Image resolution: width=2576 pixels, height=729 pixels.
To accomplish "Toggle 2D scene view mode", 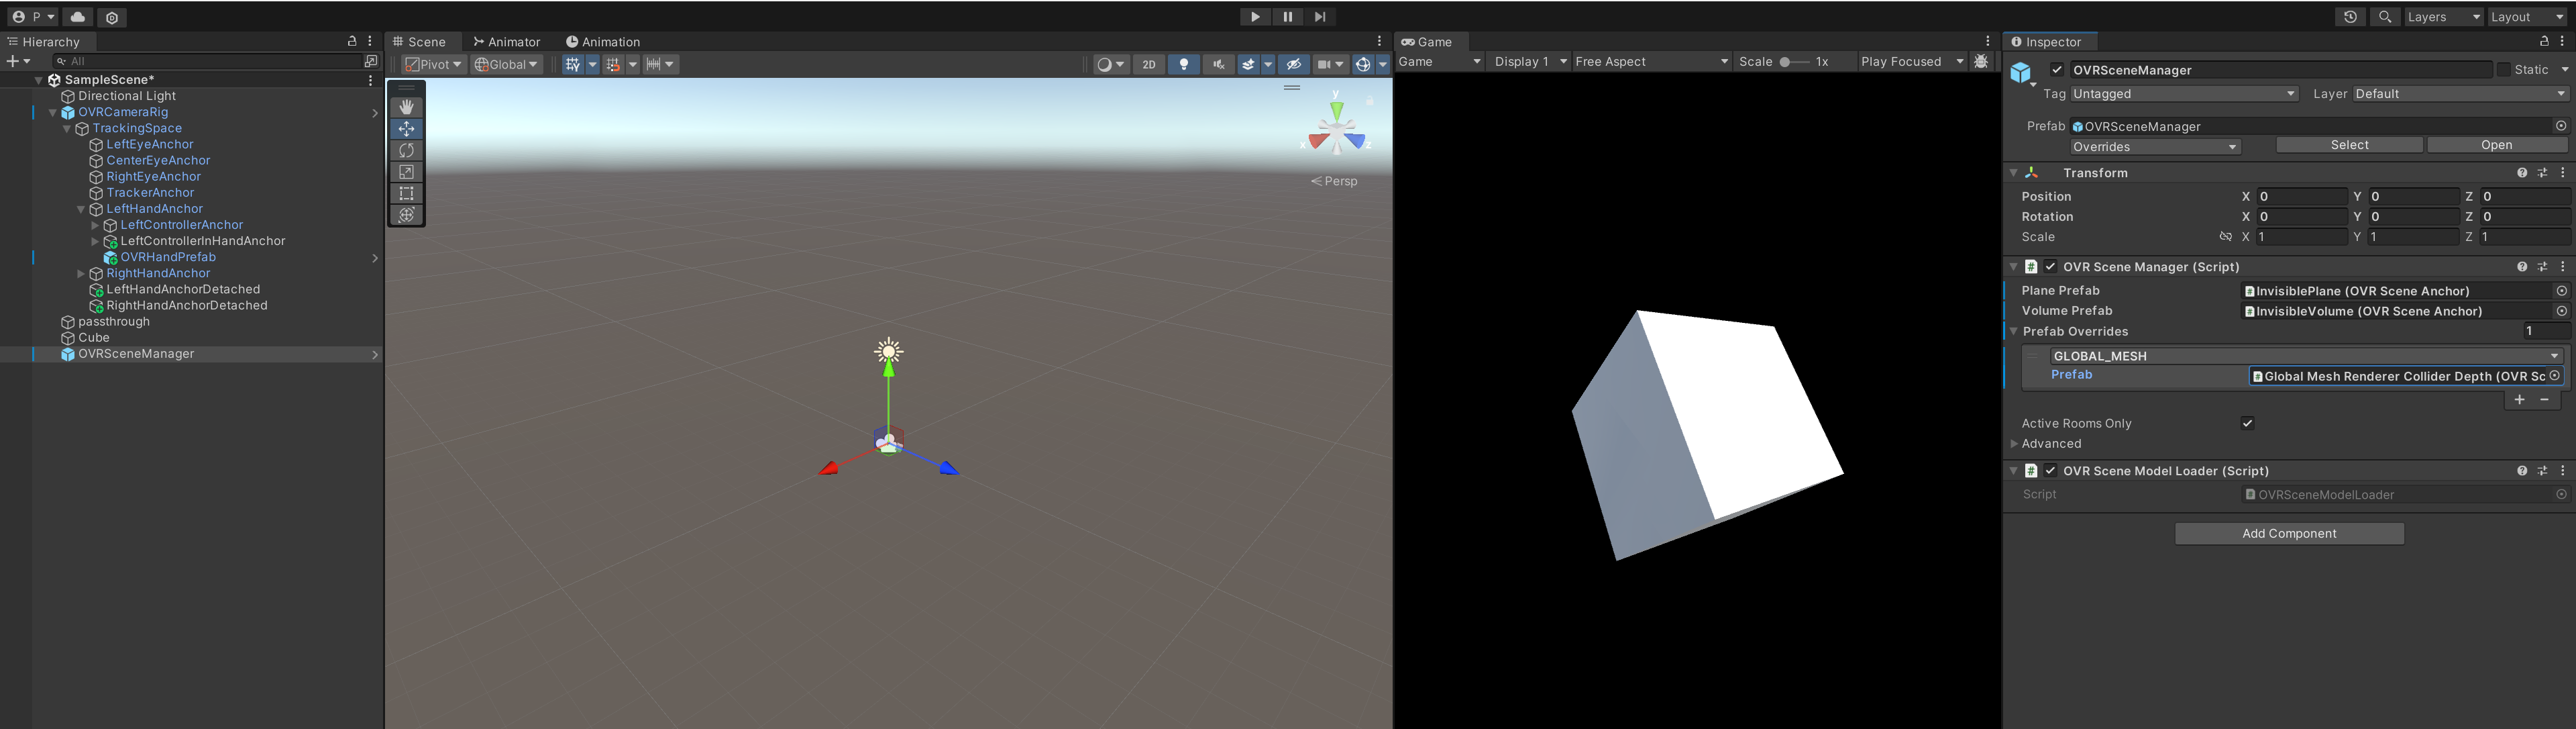I will (x=1149, y=64).
